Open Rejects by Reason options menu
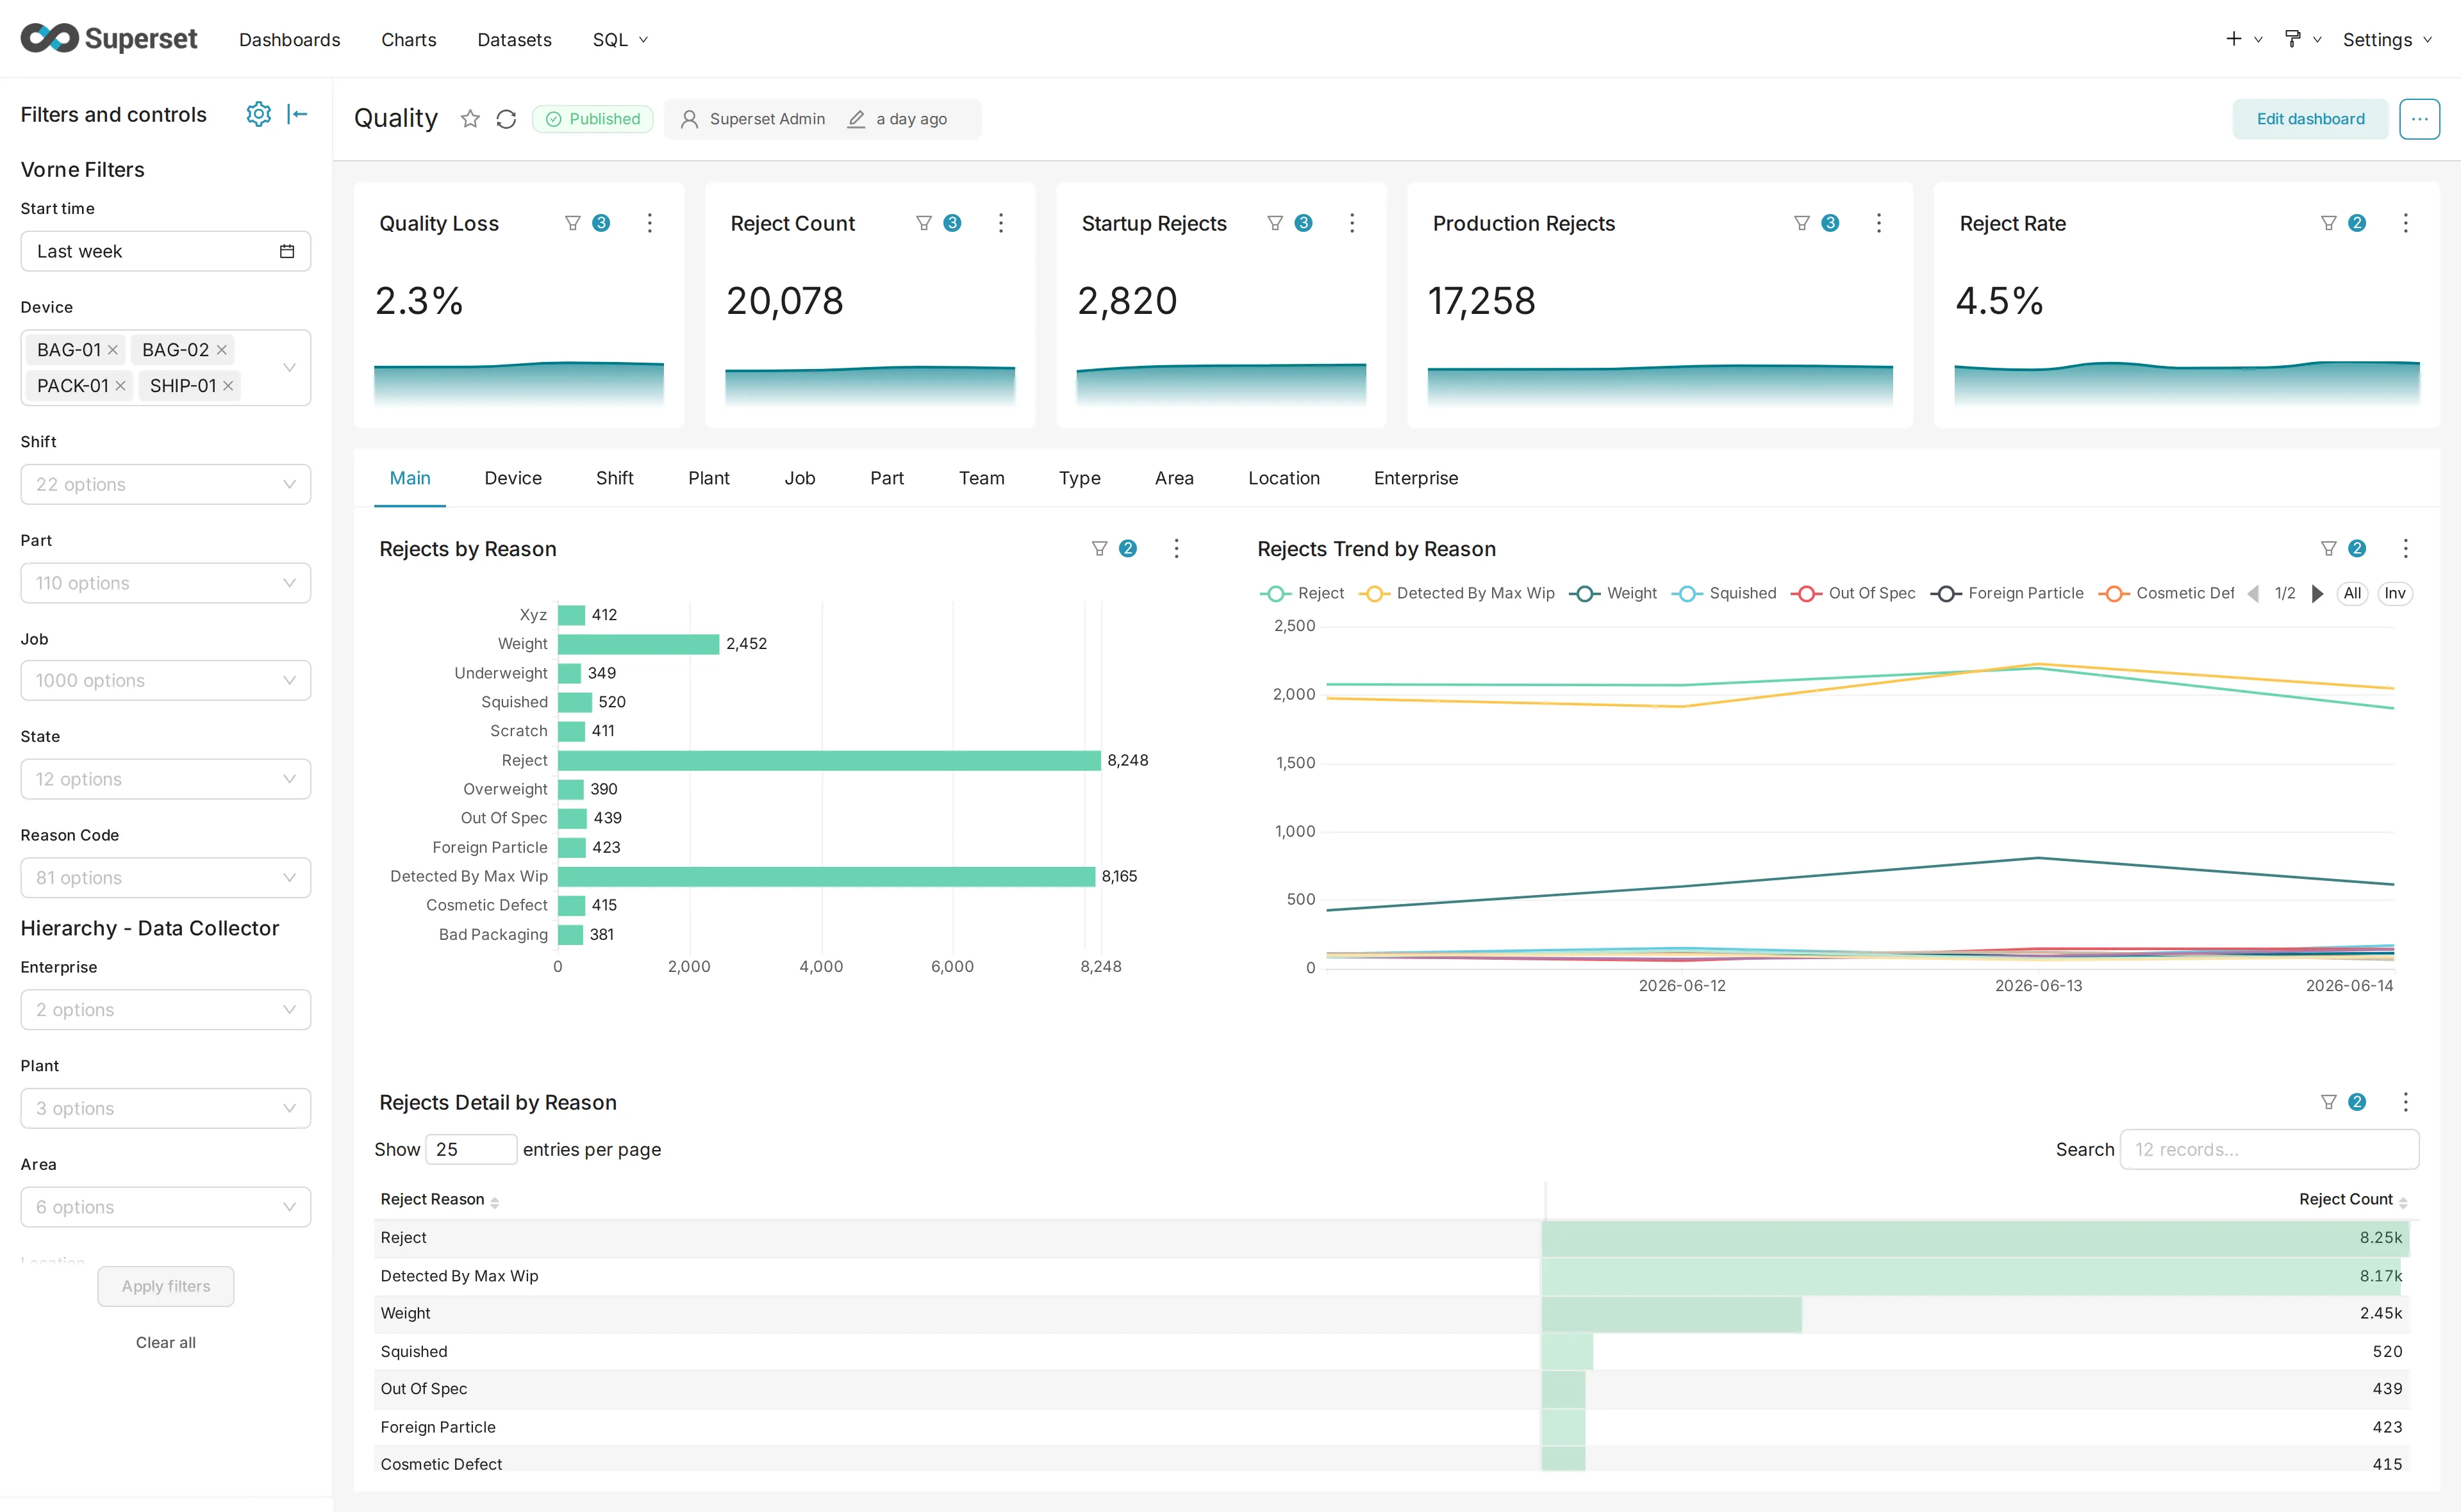The height and width of the screenshot is (1512, 2461). click(x=1176, y=548)
